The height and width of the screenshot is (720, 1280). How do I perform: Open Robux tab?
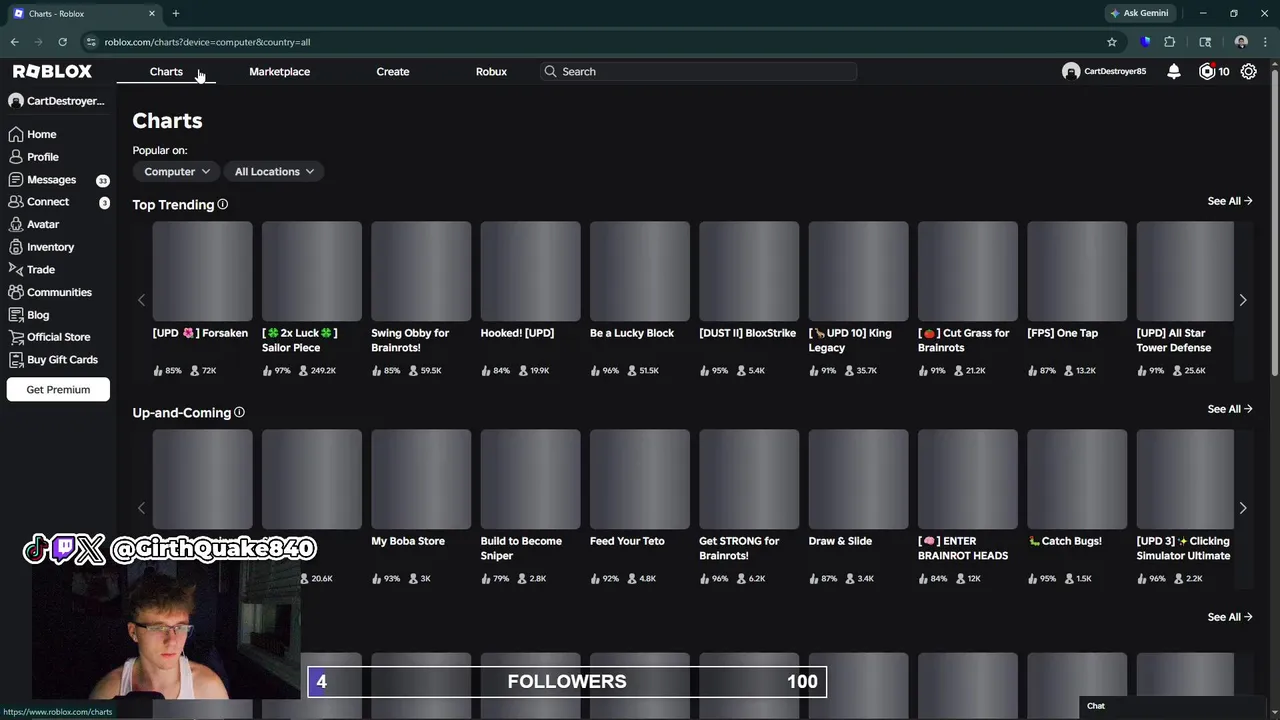[491, 71]
